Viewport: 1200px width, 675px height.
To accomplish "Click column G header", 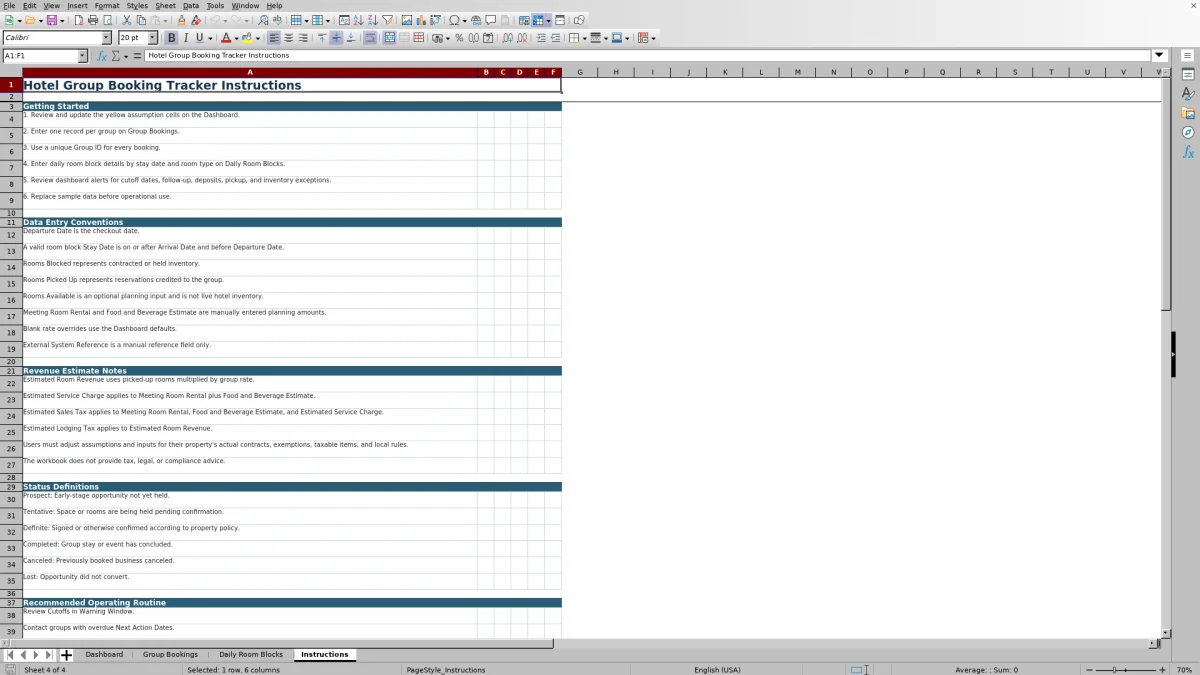I will (x=580, y=72).
